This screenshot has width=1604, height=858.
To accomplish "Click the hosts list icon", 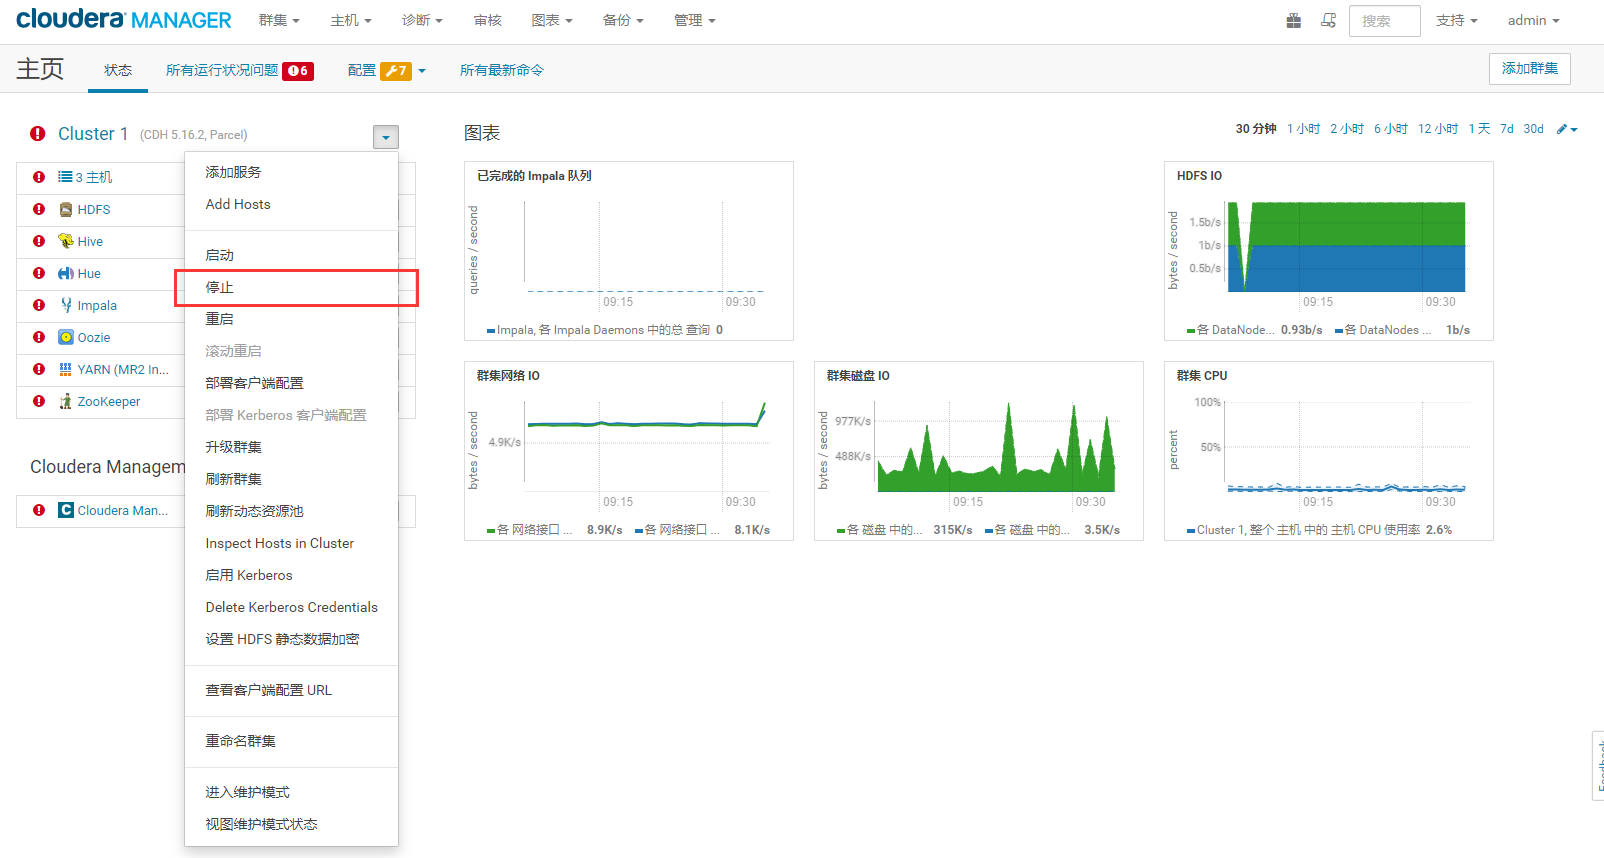I will tap(65, 177).
